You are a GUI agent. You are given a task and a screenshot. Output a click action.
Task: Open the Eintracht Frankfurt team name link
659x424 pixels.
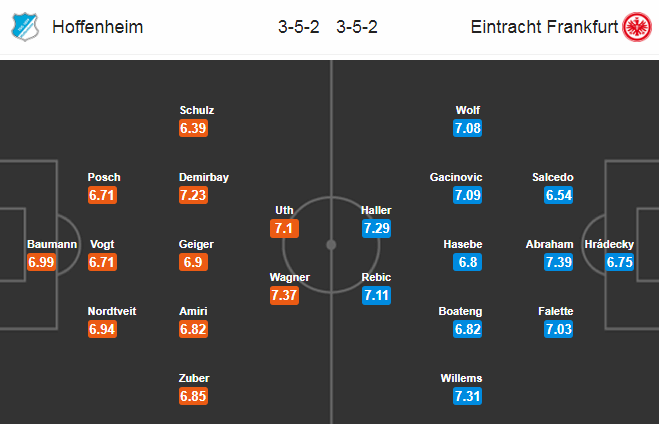click(544, 27)
